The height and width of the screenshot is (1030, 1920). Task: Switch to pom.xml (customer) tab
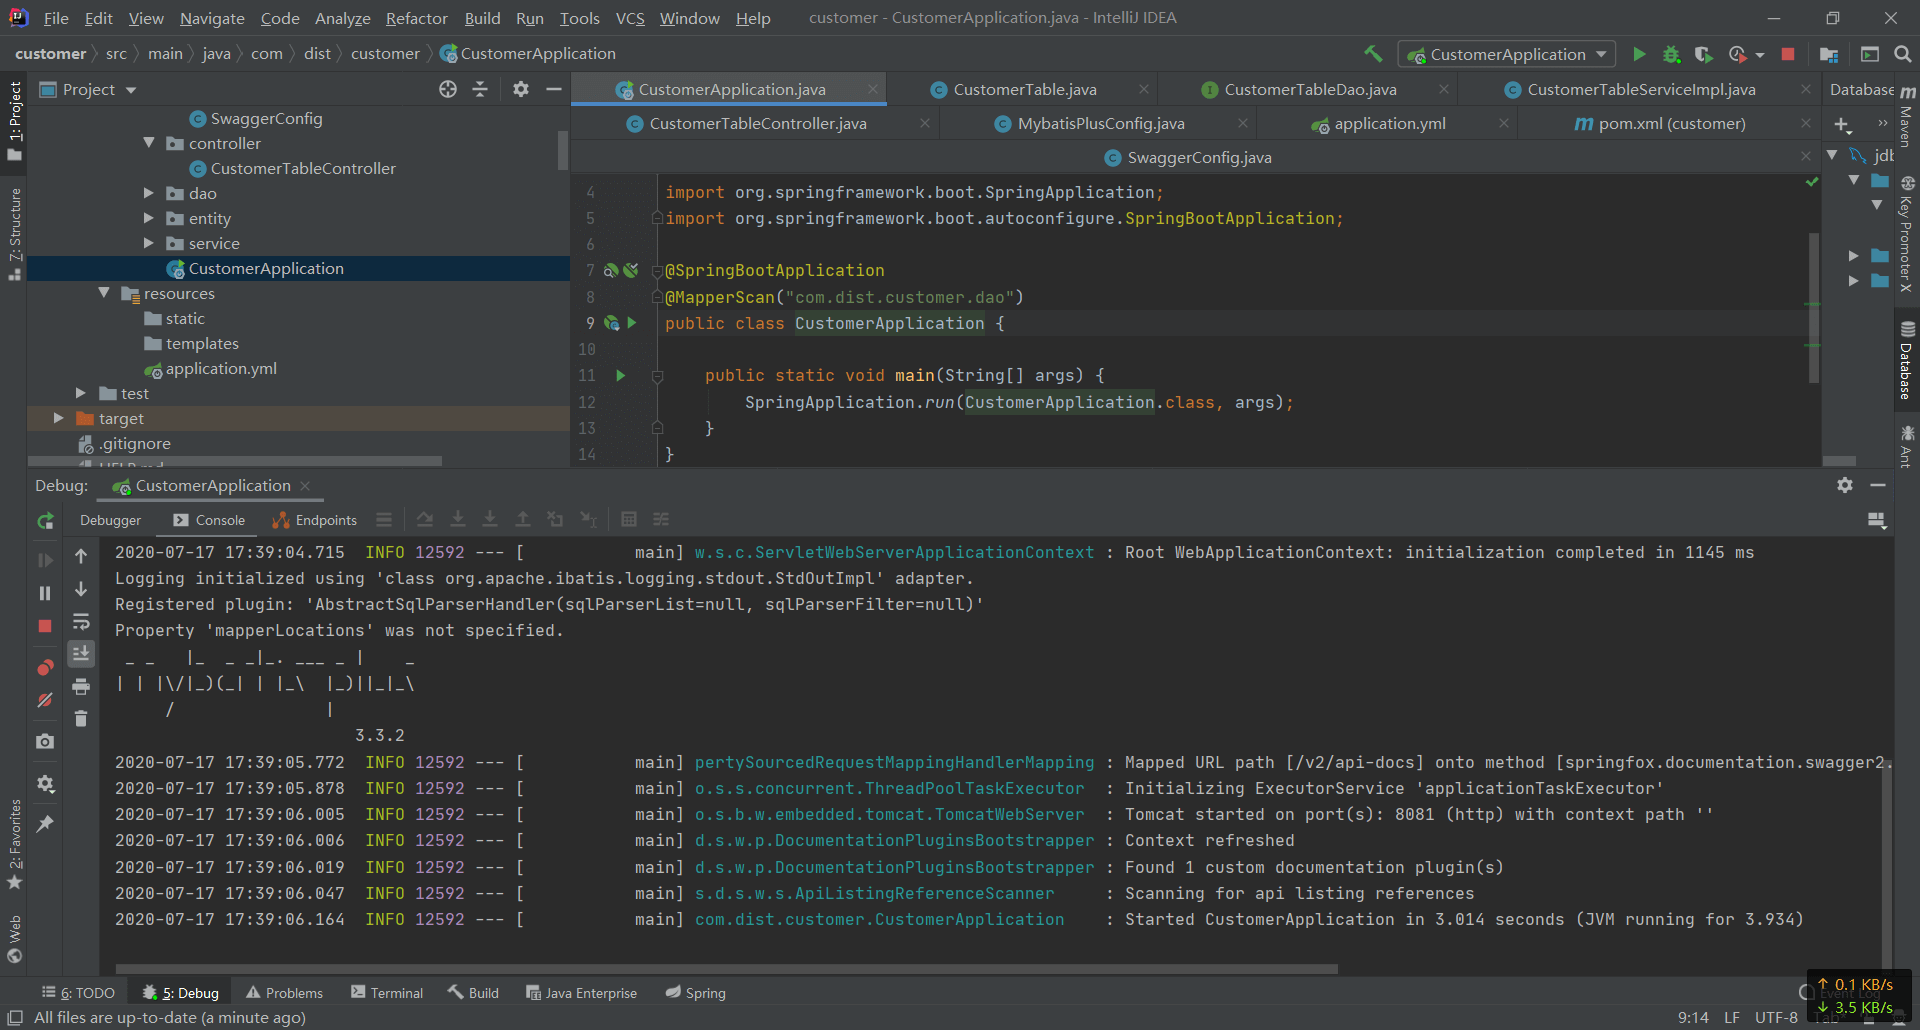click(x=1671, y=123)
